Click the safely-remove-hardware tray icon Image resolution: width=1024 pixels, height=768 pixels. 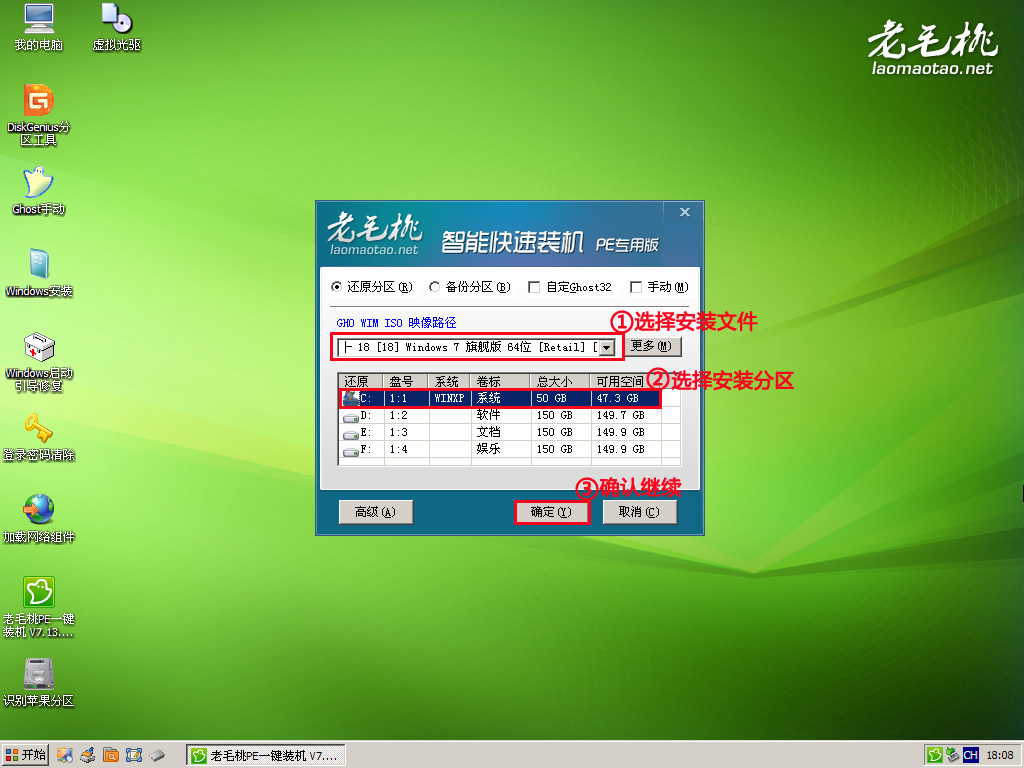pos(953,756)
